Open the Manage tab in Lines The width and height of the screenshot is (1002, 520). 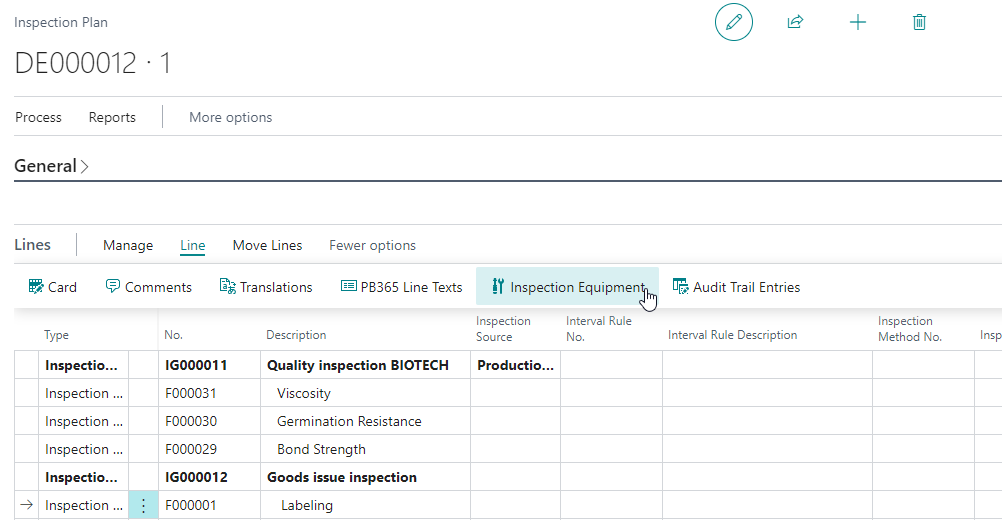pos(128,245)
